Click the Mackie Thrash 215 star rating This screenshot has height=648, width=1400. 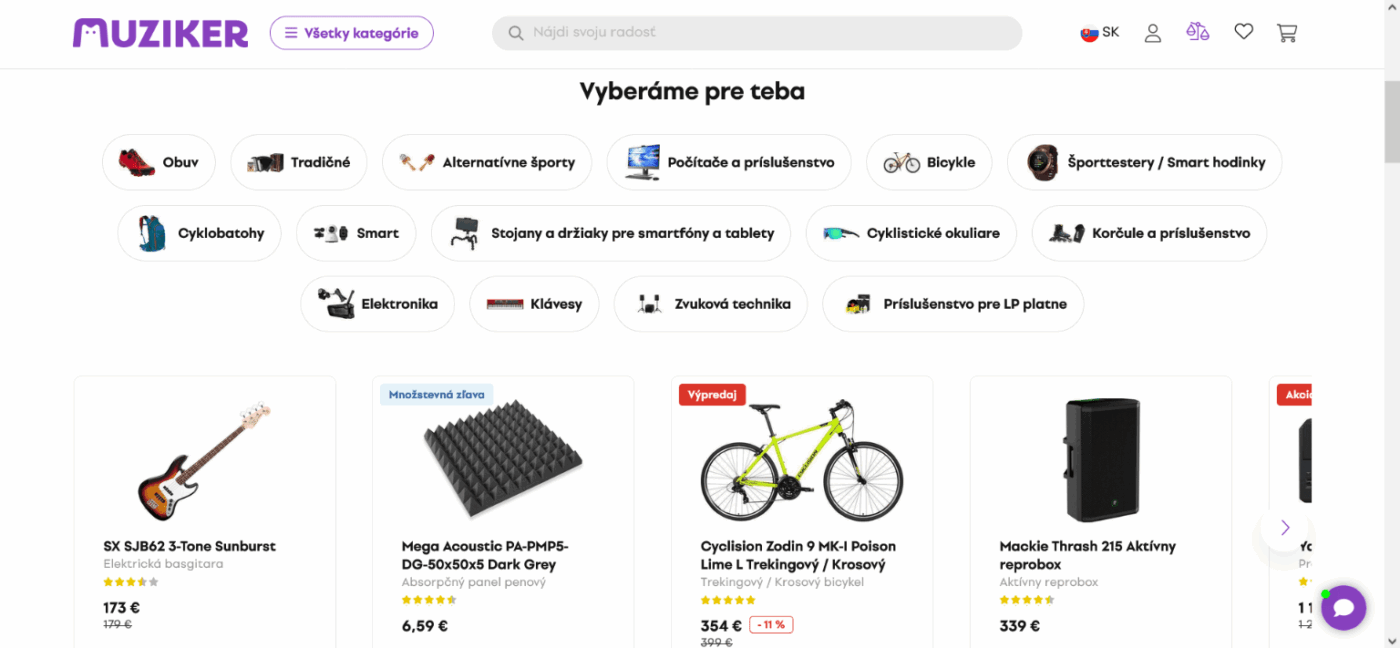click(x=1026, y=599)
